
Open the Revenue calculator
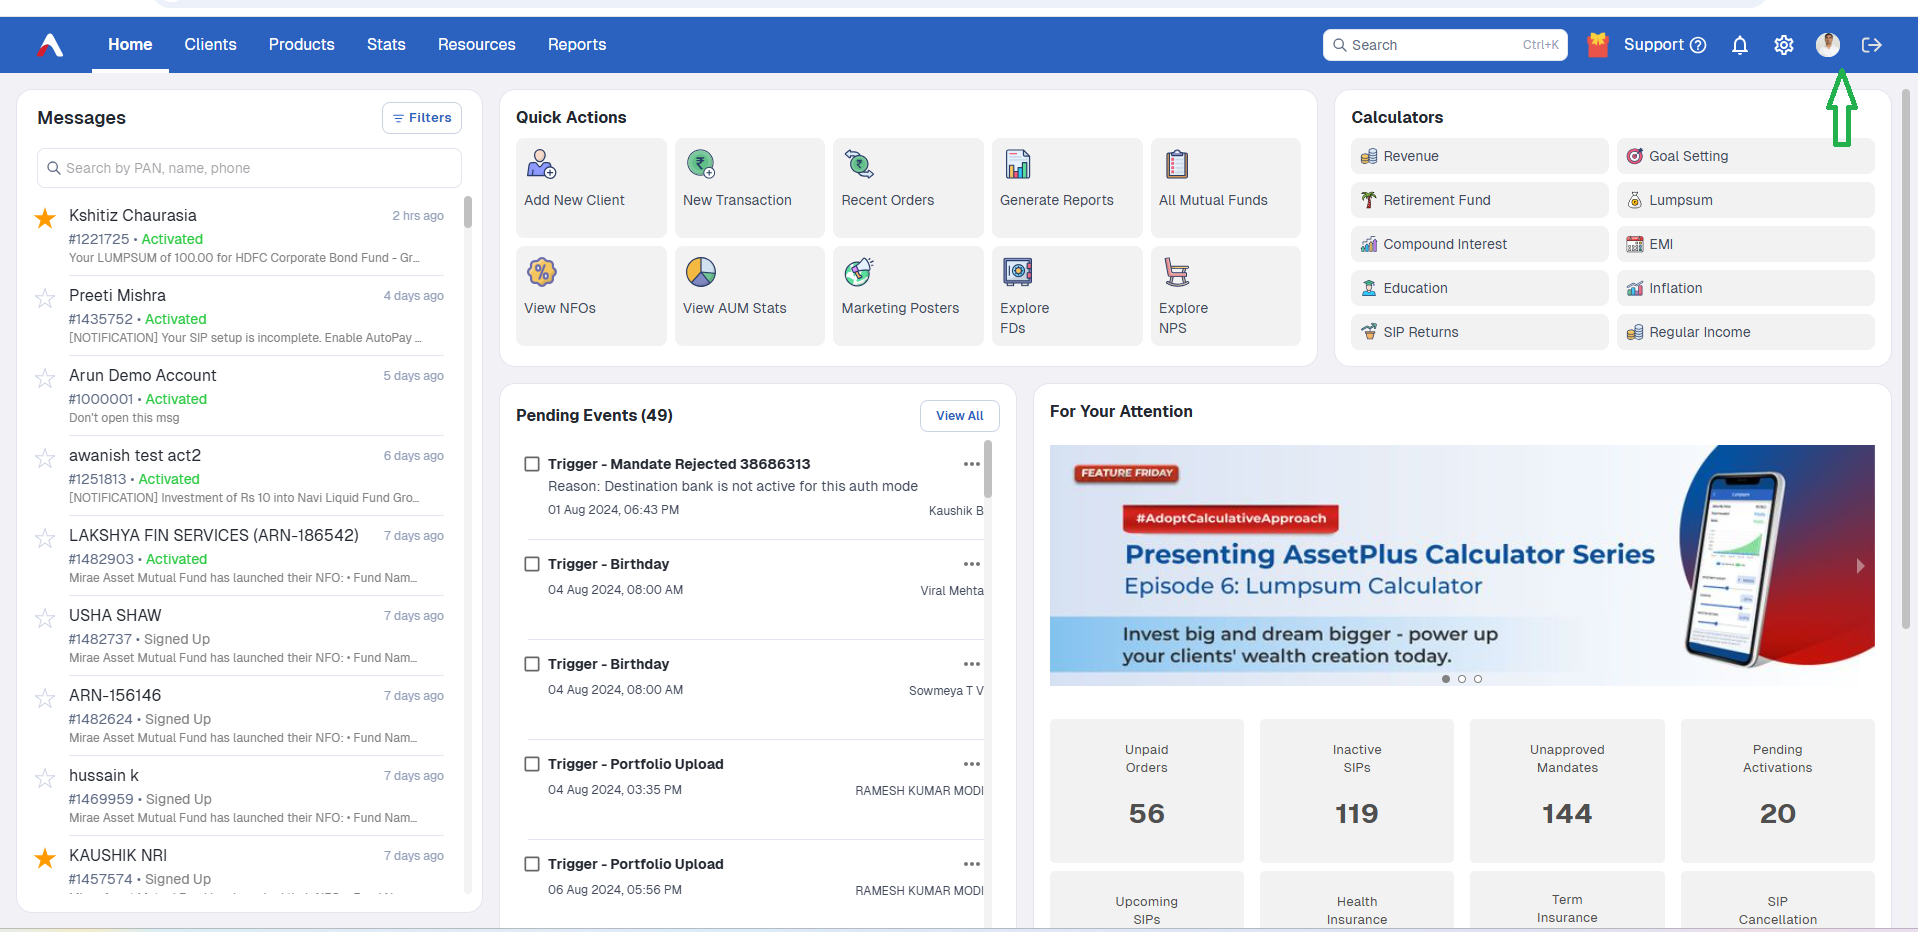[1480, 156]
